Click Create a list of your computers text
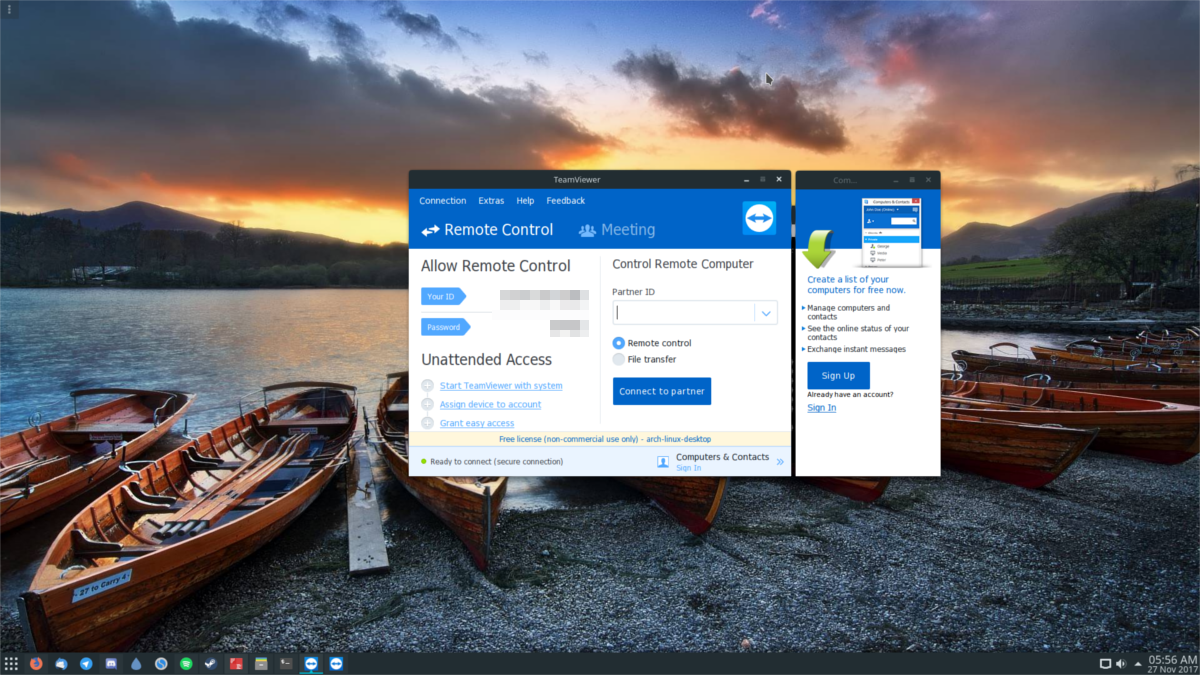This screenshot has height=675, width=1200. click(x=857, y=285)
